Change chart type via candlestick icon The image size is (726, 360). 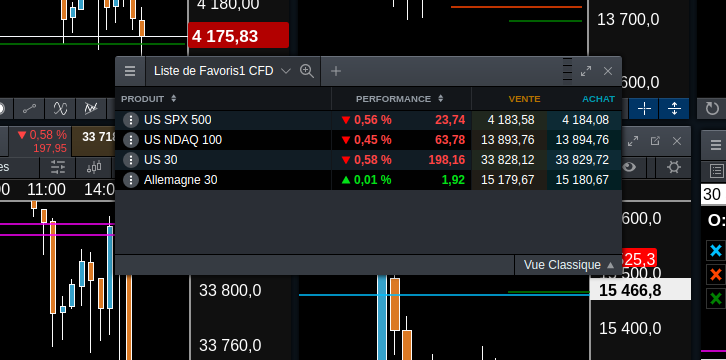point(94,168)
